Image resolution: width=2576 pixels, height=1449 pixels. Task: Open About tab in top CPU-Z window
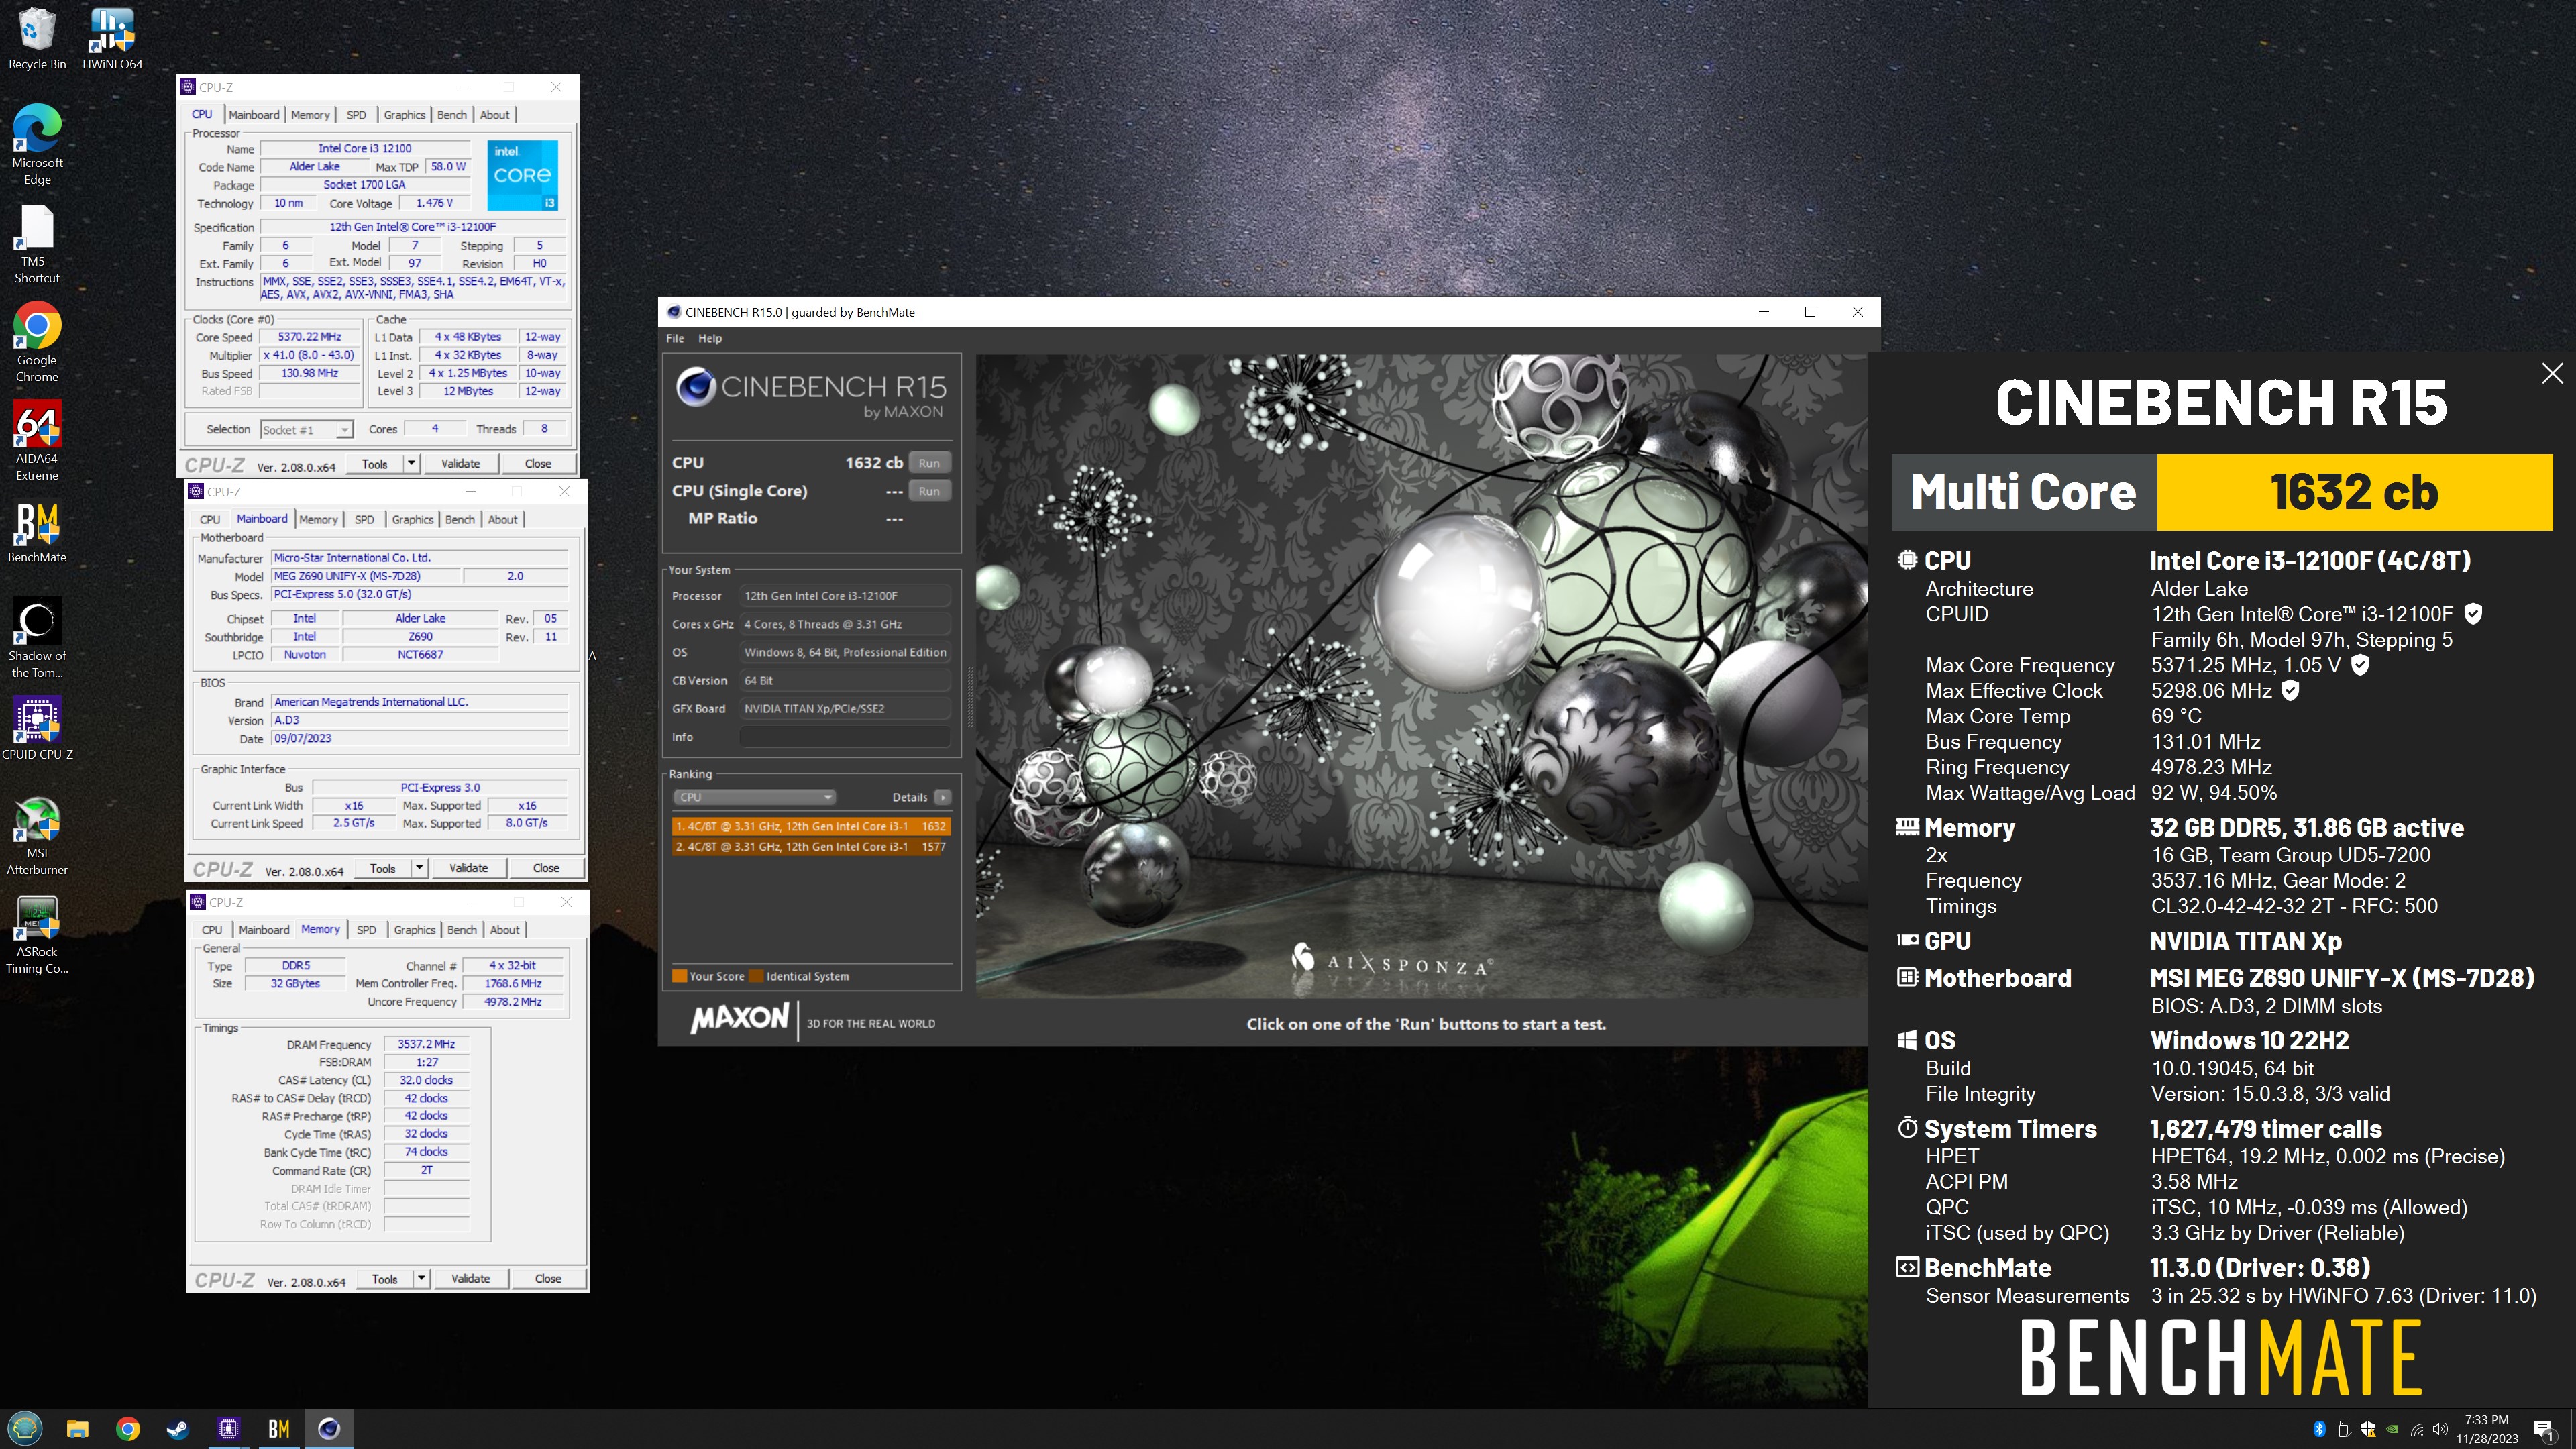tap(494, 115)
